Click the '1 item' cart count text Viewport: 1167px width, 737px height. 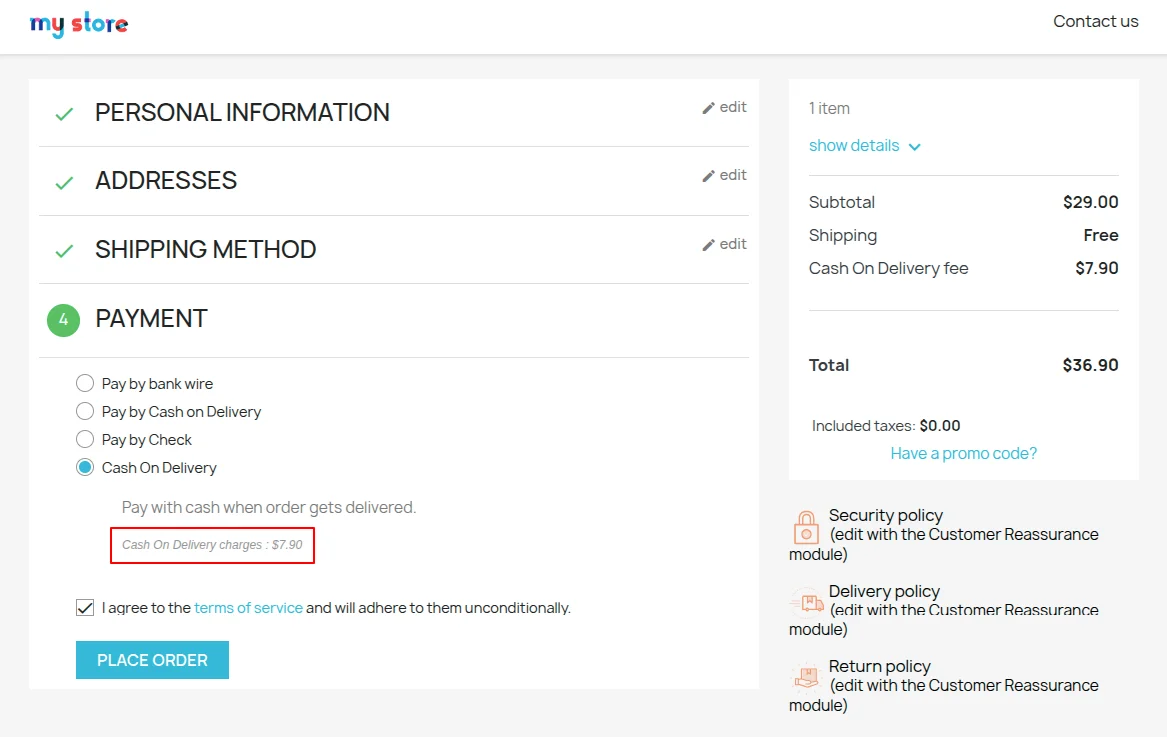829,108
